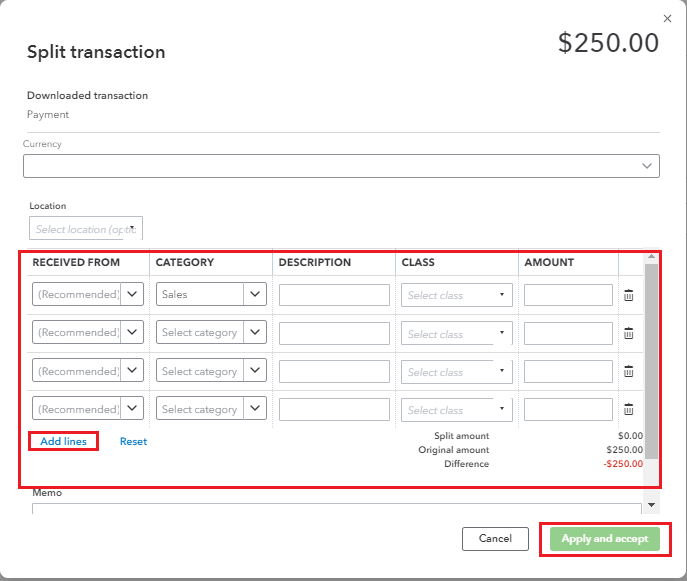Delete the first split line with trash icon
The width and height of the screenshot is (687, 581).
click(629, 295)
